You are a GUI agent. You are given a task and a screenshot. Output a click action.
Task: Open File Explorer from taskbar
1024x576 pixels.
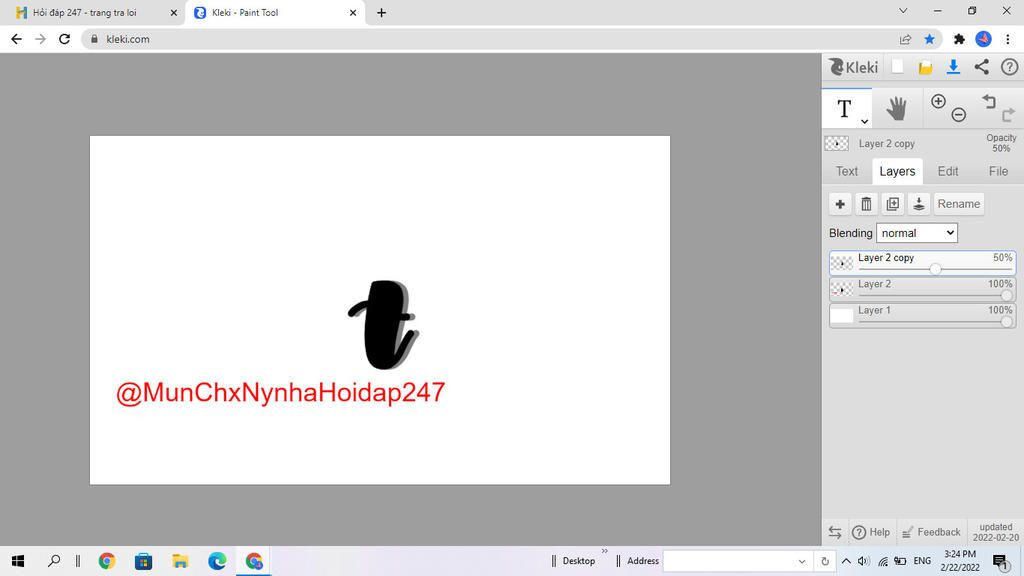(x=180, y=560)
